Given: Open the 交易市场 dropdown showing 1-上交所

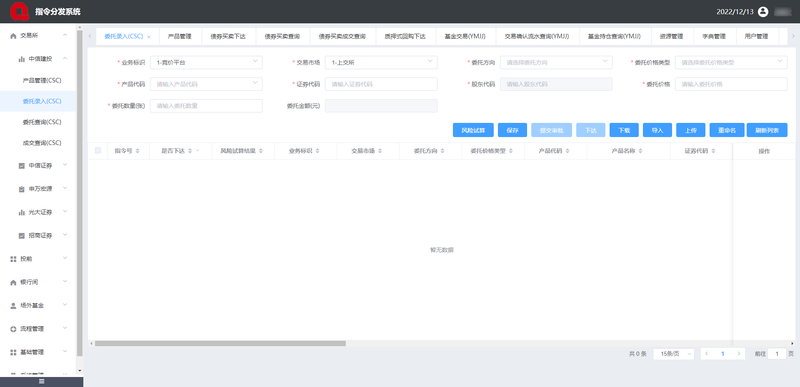Looking at the screenshot, I should [381, 62].
